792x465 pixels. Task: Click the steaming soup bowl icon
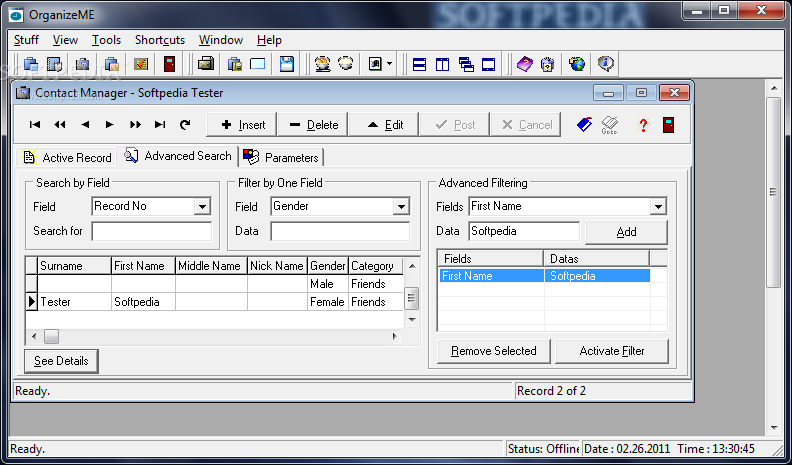[x=322, y=64]
